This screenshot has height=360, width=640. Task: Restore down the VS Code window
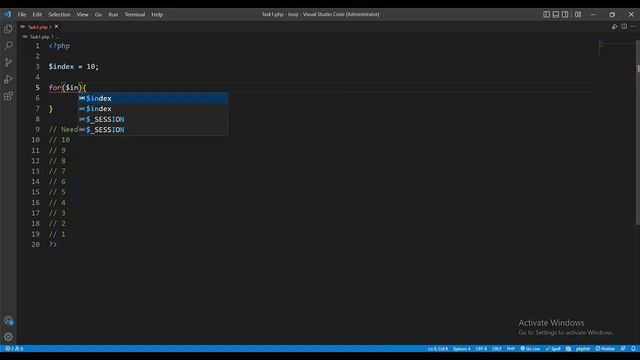(612, 14)
